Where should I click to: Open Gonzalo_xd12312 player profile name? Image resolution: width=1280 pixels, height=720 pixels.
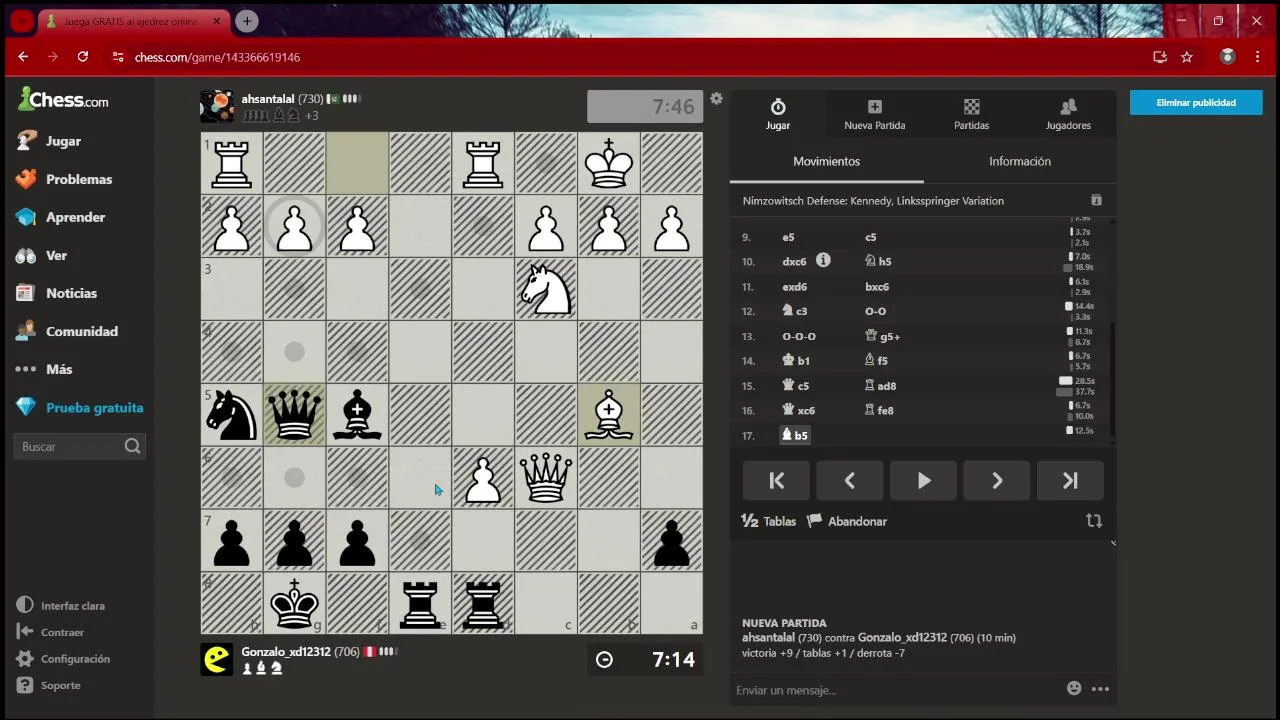[x=286, y=652]
